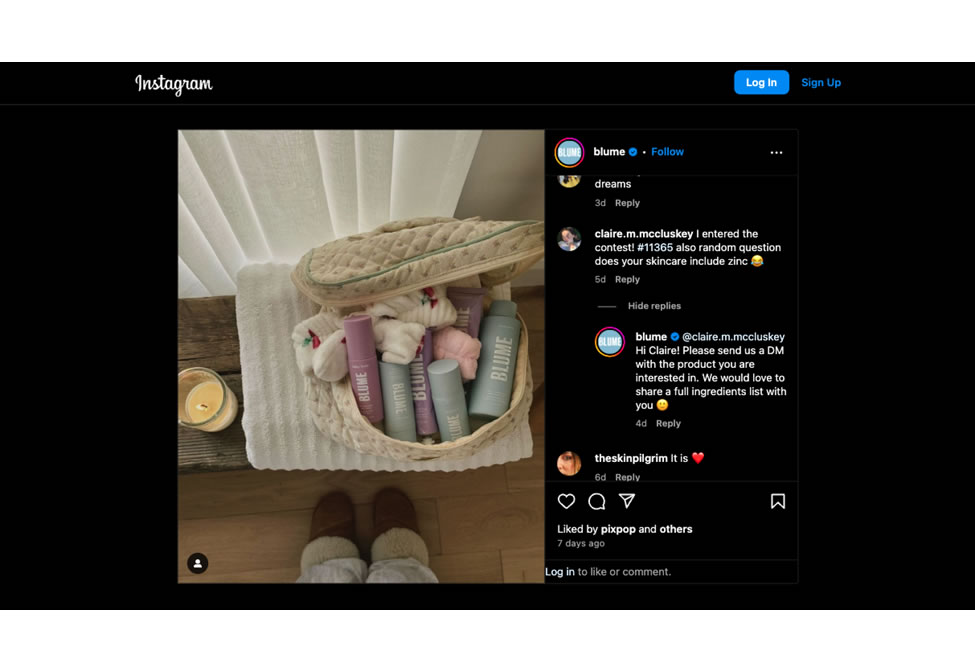
Task: Save post with the bookmark icon
Action: 777,501
